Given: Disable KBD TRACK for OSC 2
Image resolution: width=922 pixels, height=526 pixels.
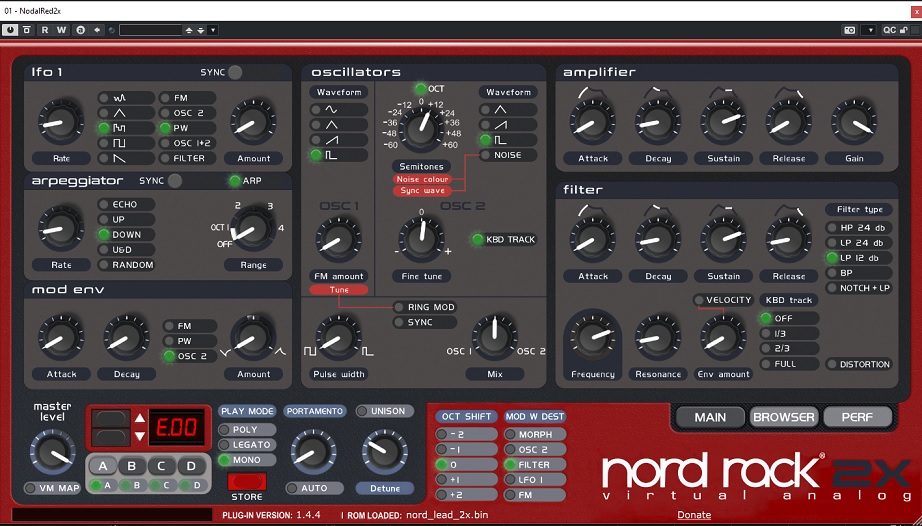Looking at the screenshot, I should [505, 239].
